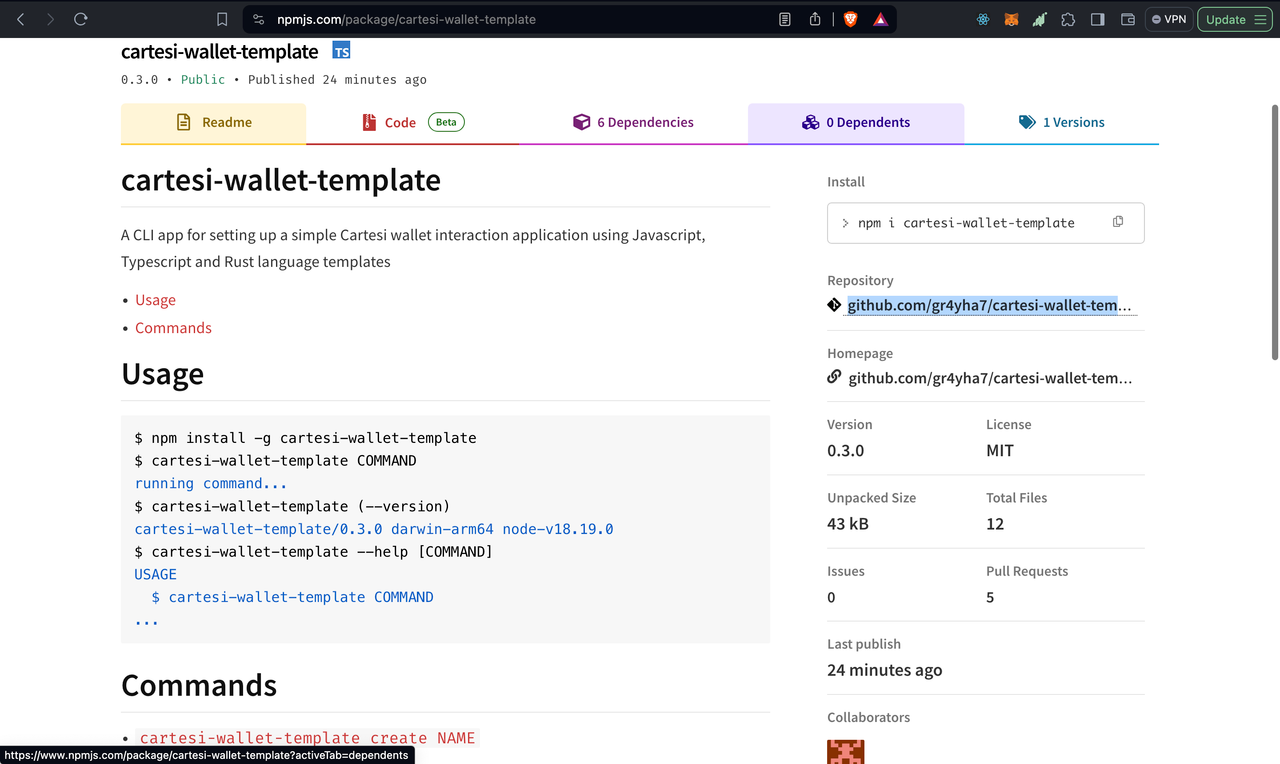Open the React DevTools extension icon

[983, 19]
